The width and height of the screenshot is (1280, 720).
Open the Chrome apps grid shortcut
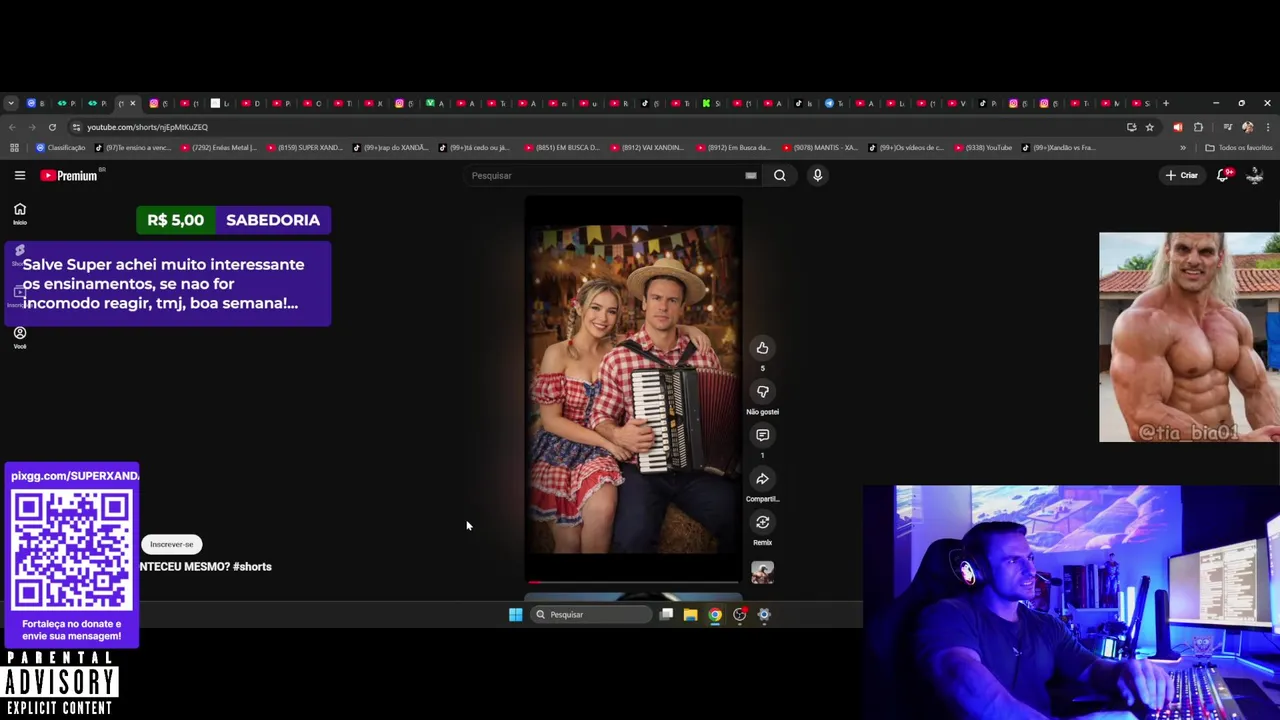pyautogui.click(x=14, y=148)
